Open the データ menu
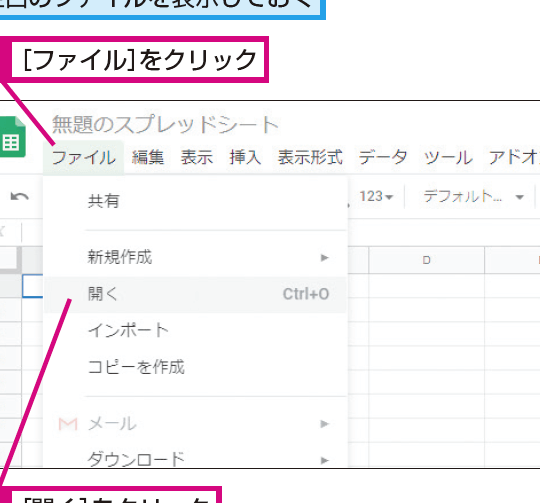Viewport: 540px width, 503px height. 383,158
